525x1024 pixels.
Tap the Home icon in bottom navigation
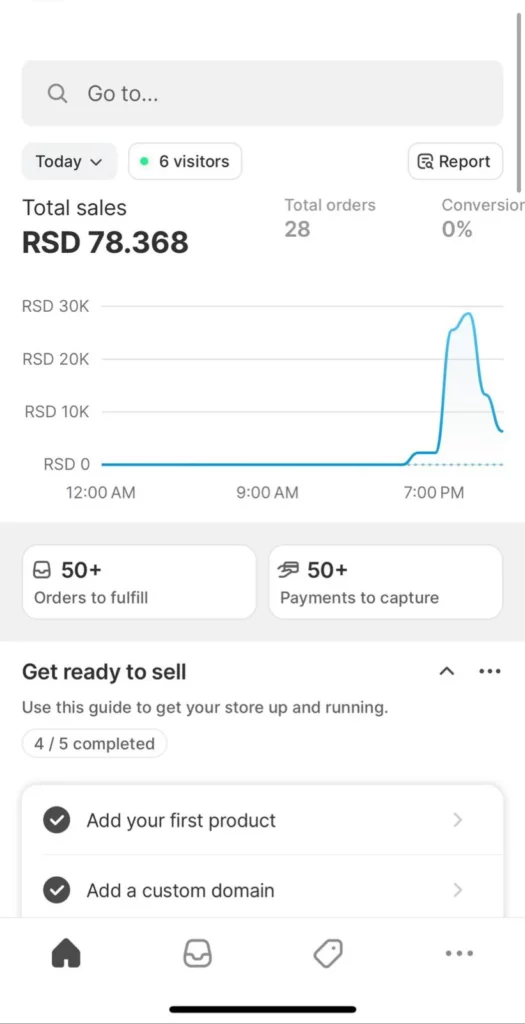(66, 953)
